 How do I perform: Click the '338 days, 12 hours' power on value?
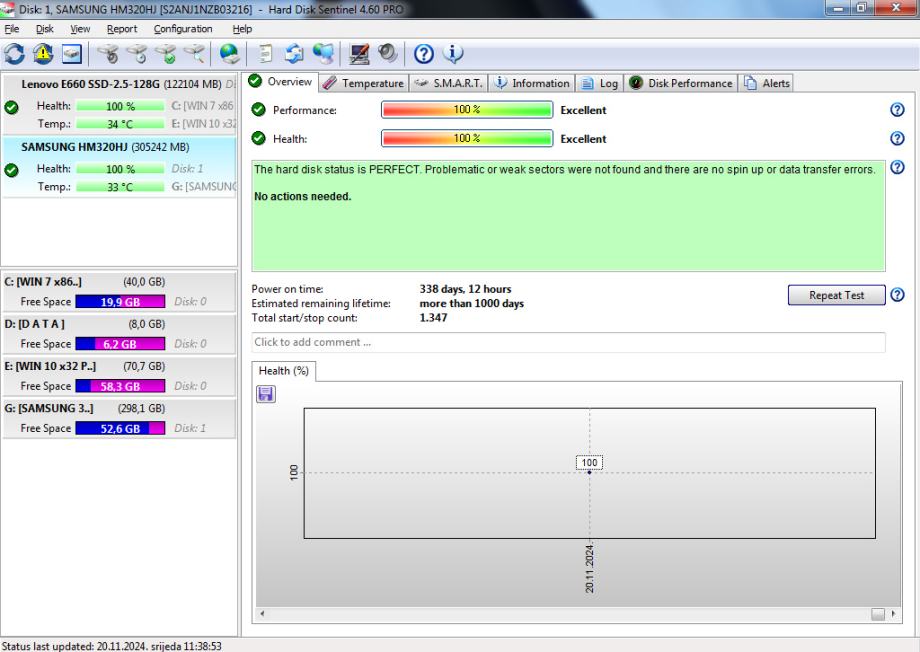pos(465,289)
